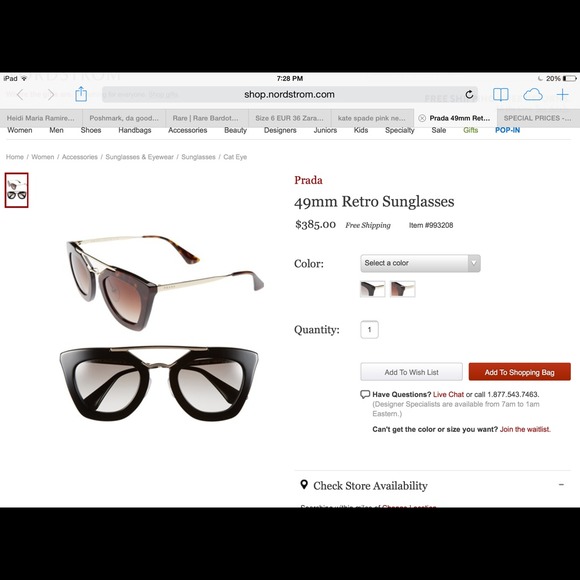The height and width of the screenshot is (580, 580).
Task: Tap the $385.00 price
Action: click(x=316, y=225)
